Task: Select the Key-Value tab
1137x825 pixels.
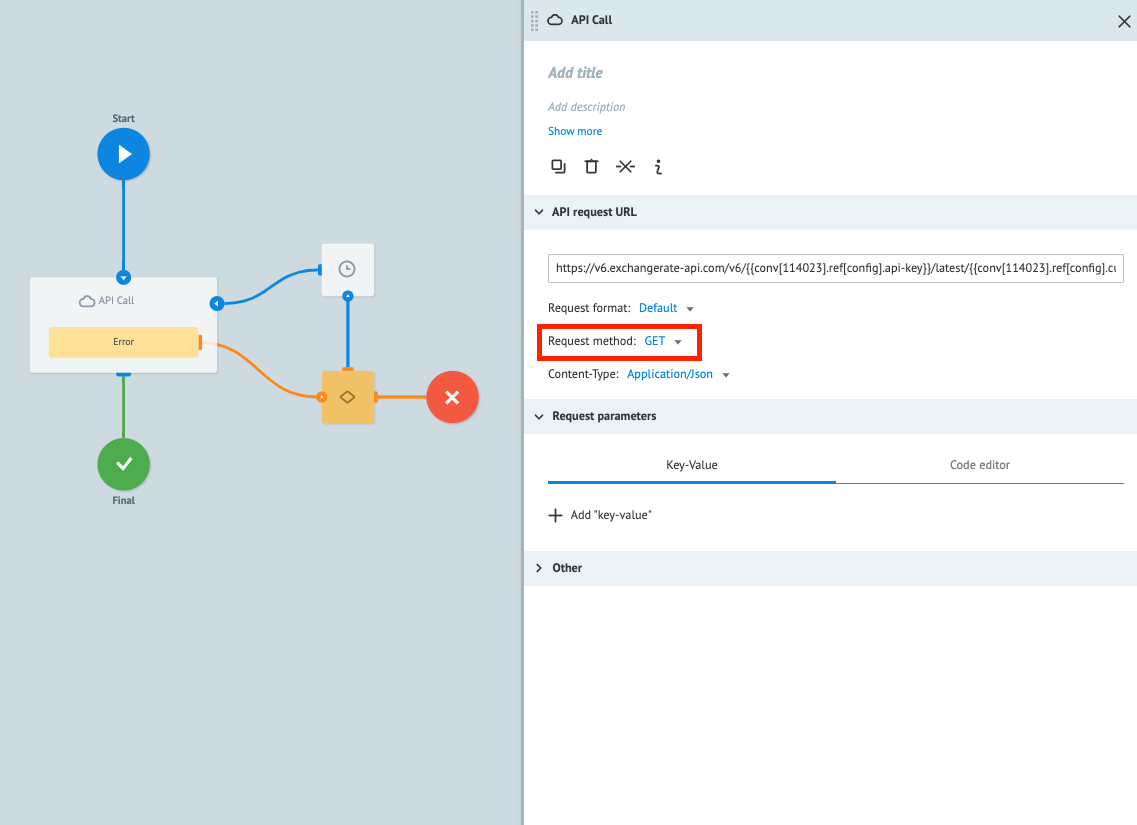Action: [x=691, y=464]
